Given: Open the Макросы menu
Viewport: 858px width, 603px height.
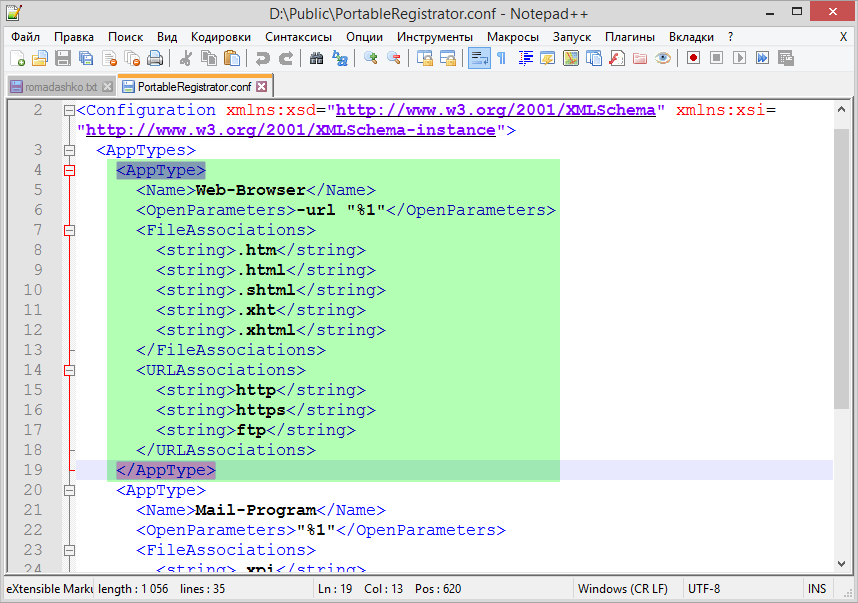Looking at the screenshot, I should (513, 37).
